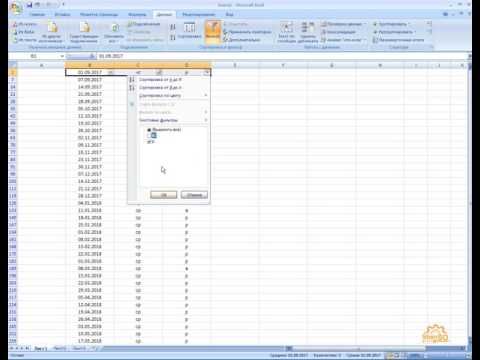This screenshot has height=360, width=480.
Task: Click cell with date 21.09.2017
Action: [x=90, y=94]
